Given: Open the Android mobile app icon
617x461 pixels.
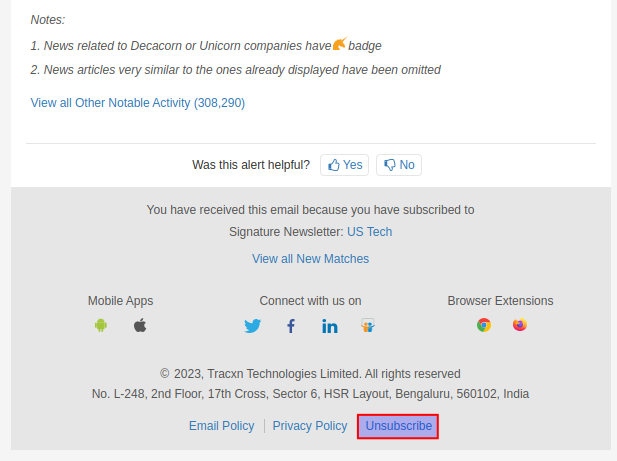Looking at the screenshot, I should (101, 325).
